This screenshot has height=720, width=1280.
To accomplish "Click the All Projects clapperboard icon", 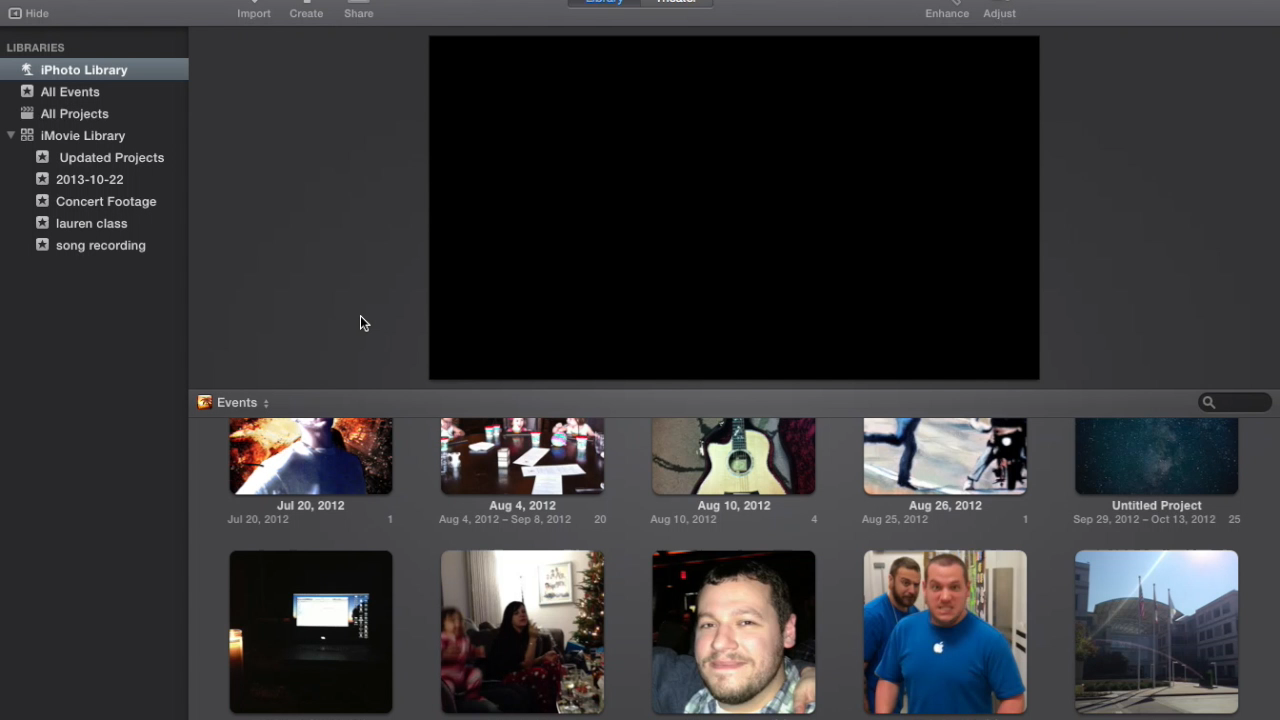I will (27, 113).
